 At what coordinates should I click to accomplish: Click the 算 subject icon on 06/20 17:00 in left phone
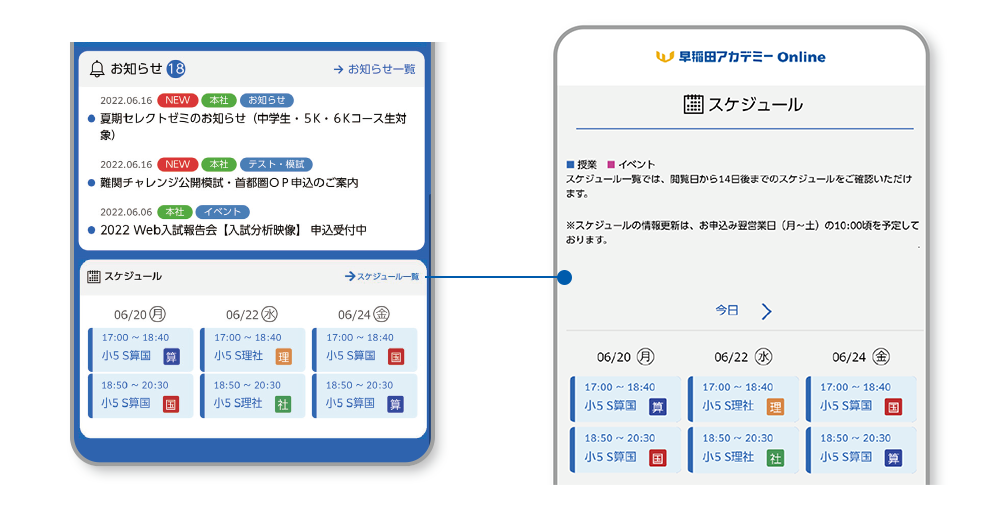click(171, 357)
